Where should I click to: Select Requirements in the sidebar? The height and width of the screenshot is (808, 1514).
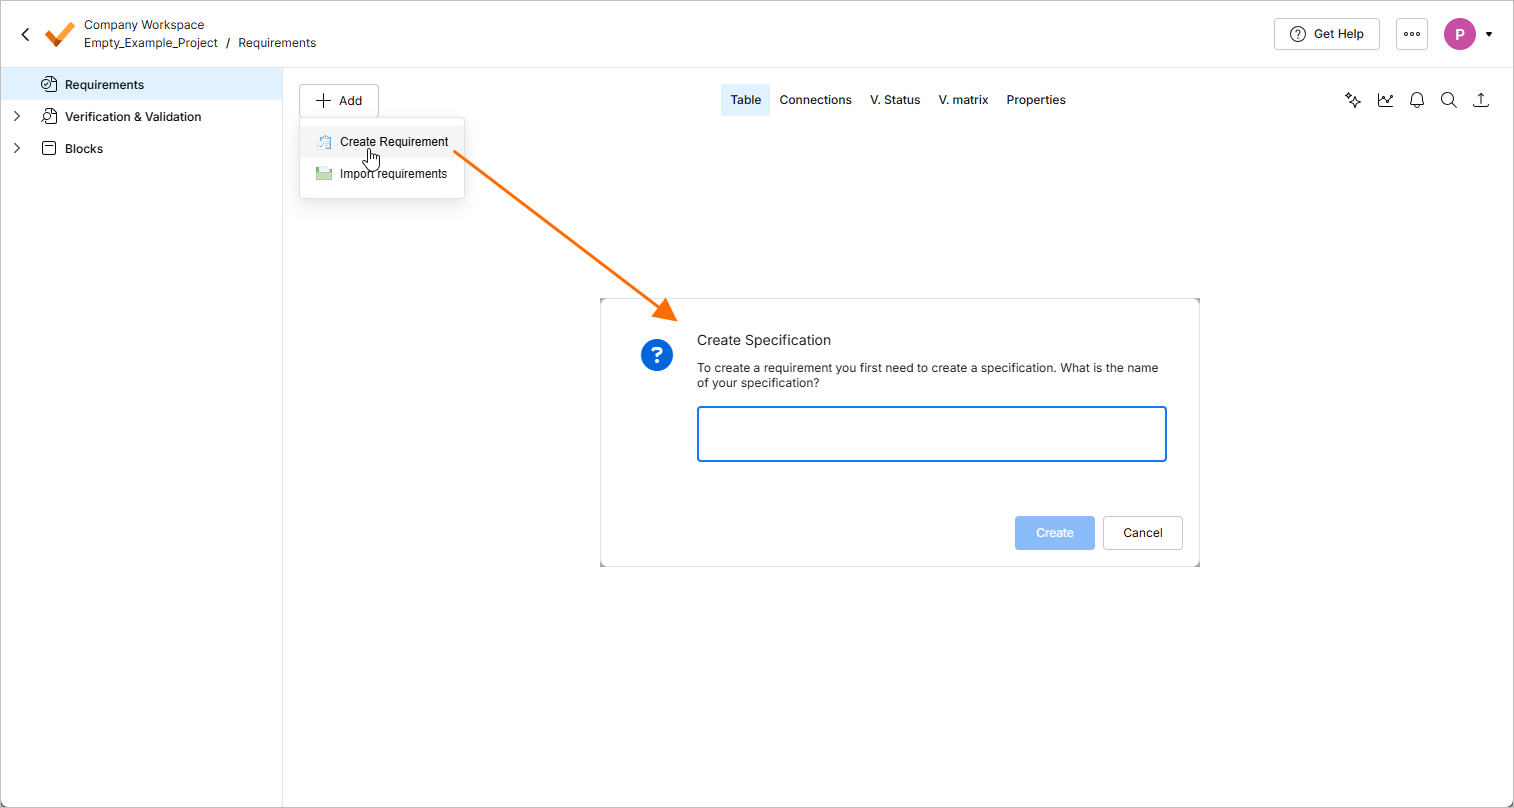(x=104, y=85)
